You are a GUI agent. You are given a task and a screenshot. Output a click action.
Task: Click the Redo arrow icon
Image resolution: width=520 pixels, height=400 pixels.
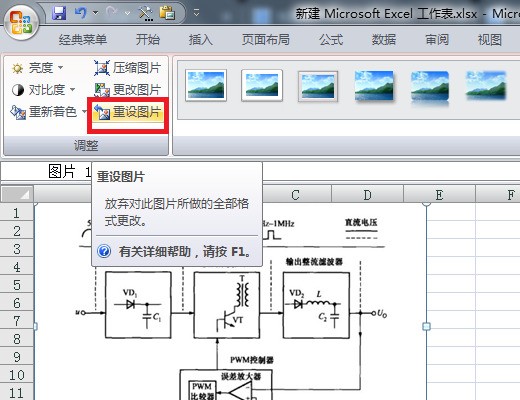point(112,13)
